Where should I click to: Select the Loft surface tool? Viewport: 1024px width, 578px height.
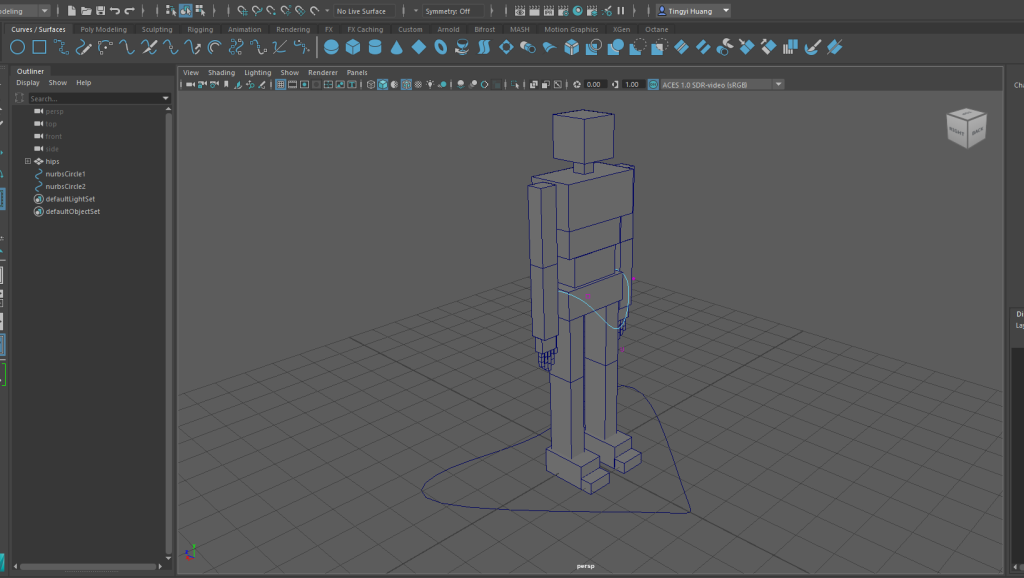(x=484, y=47)
